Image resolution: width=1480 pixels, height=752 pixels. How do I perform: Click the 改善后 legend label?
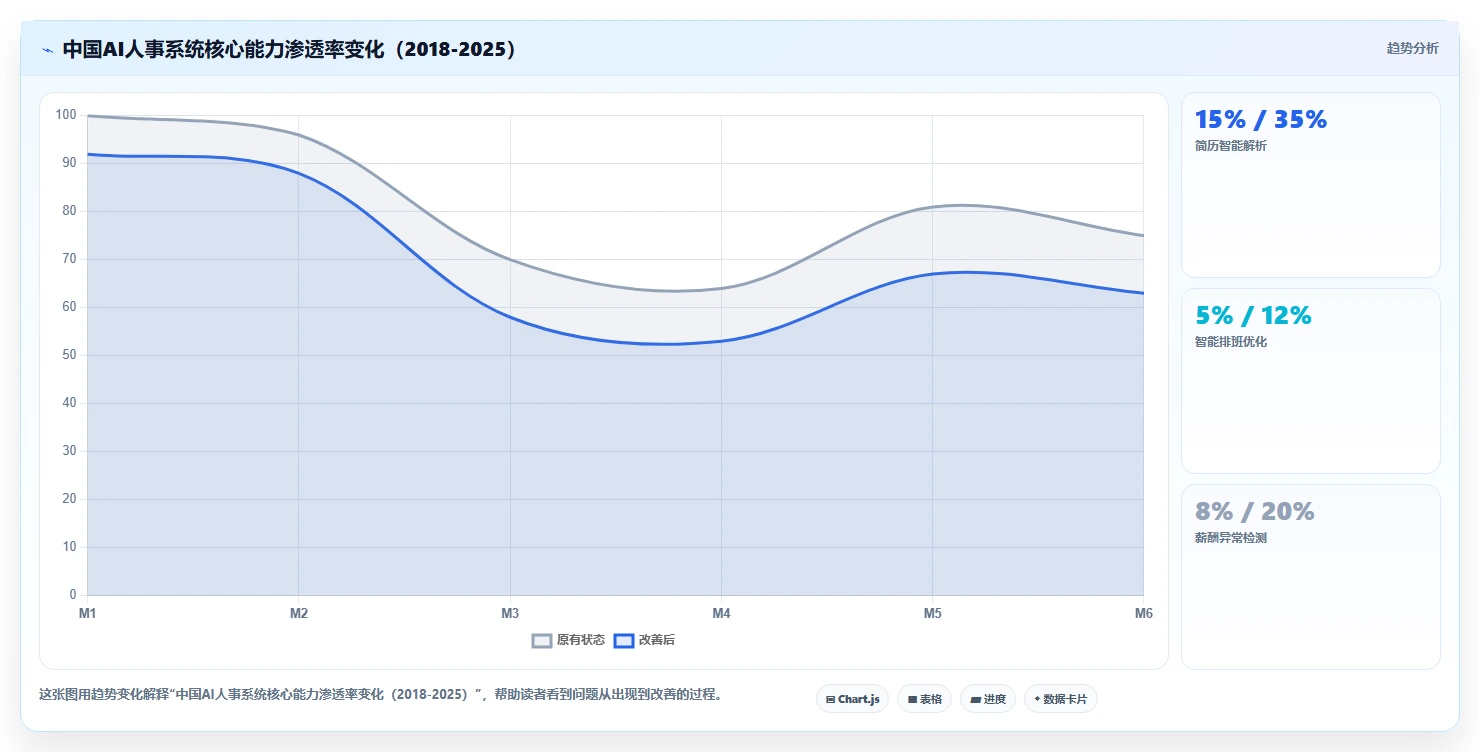657,640
